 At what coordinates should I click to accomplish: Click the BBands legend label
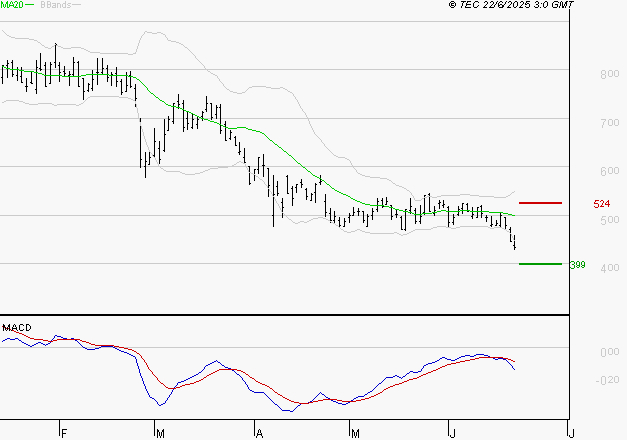click(x=56, y=5)
